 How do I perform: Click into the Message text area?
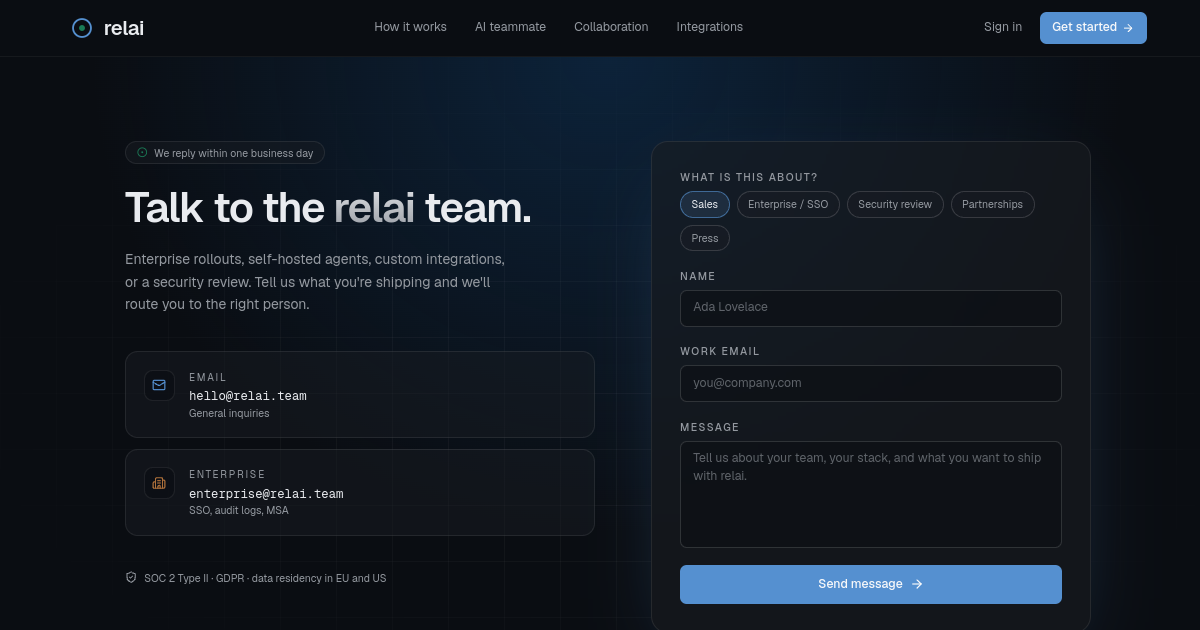click(x=871, y=494)
